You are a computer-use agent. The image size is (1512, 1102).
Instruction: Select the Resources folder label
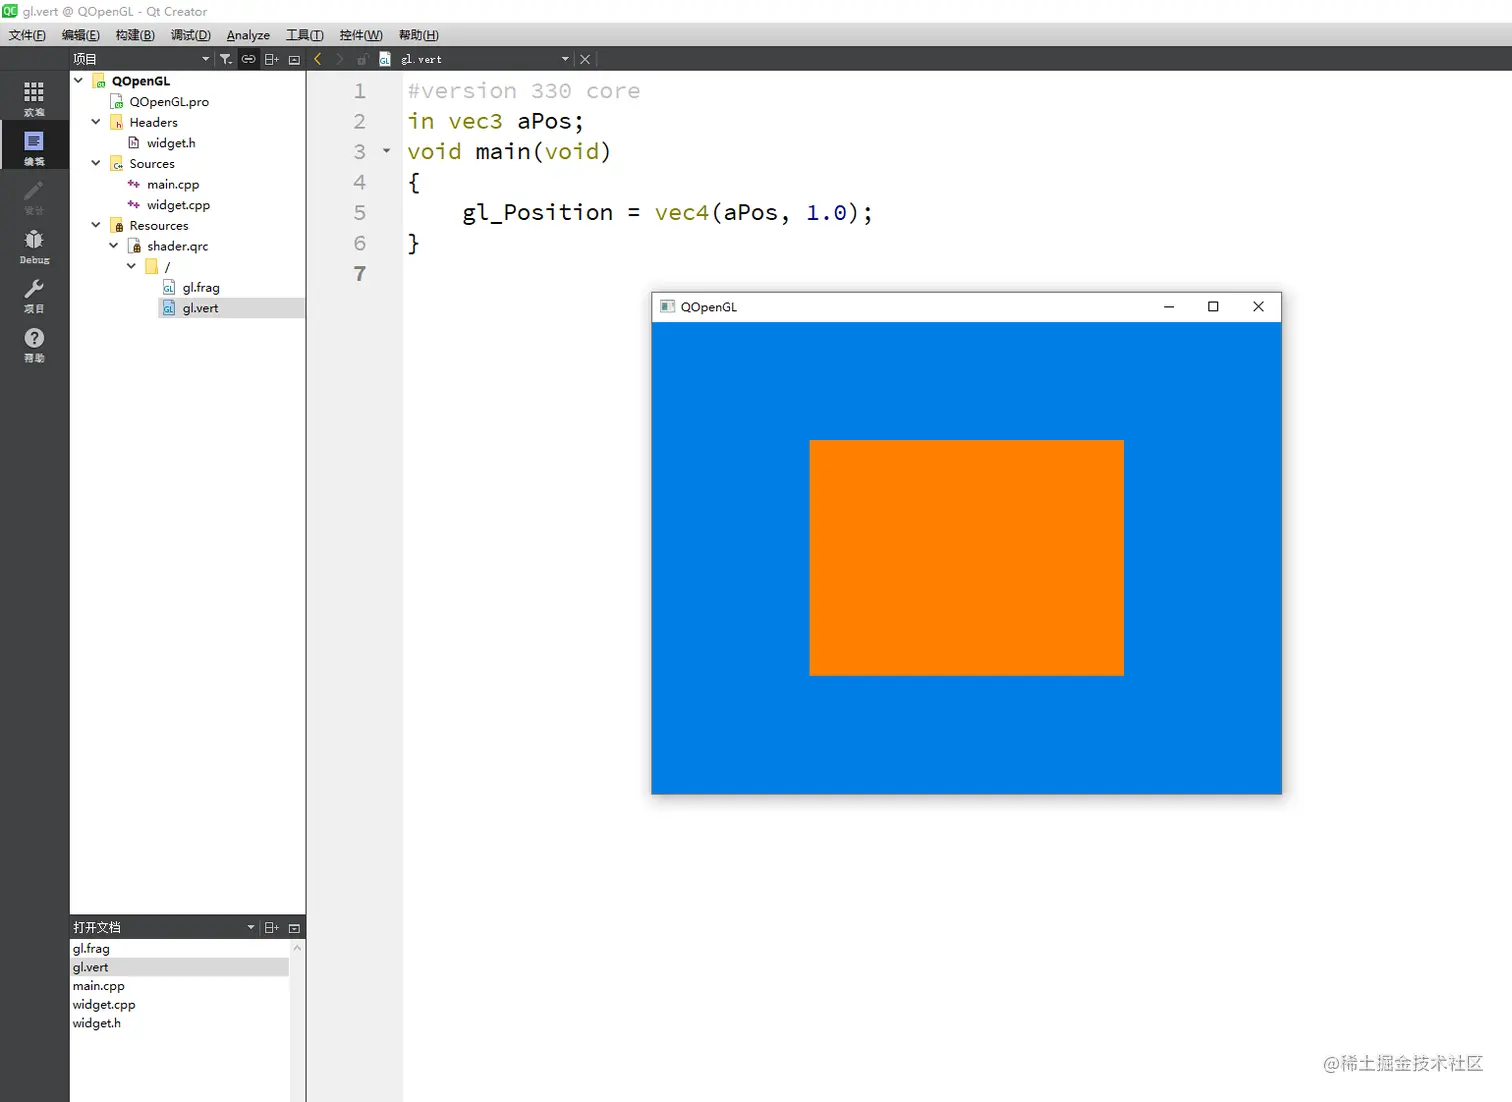pyautogui.click(x=159, y=225)
